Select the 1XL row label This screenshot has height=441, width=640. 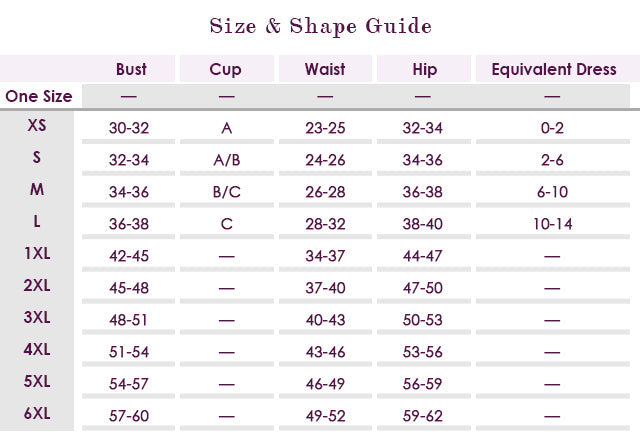37,253
